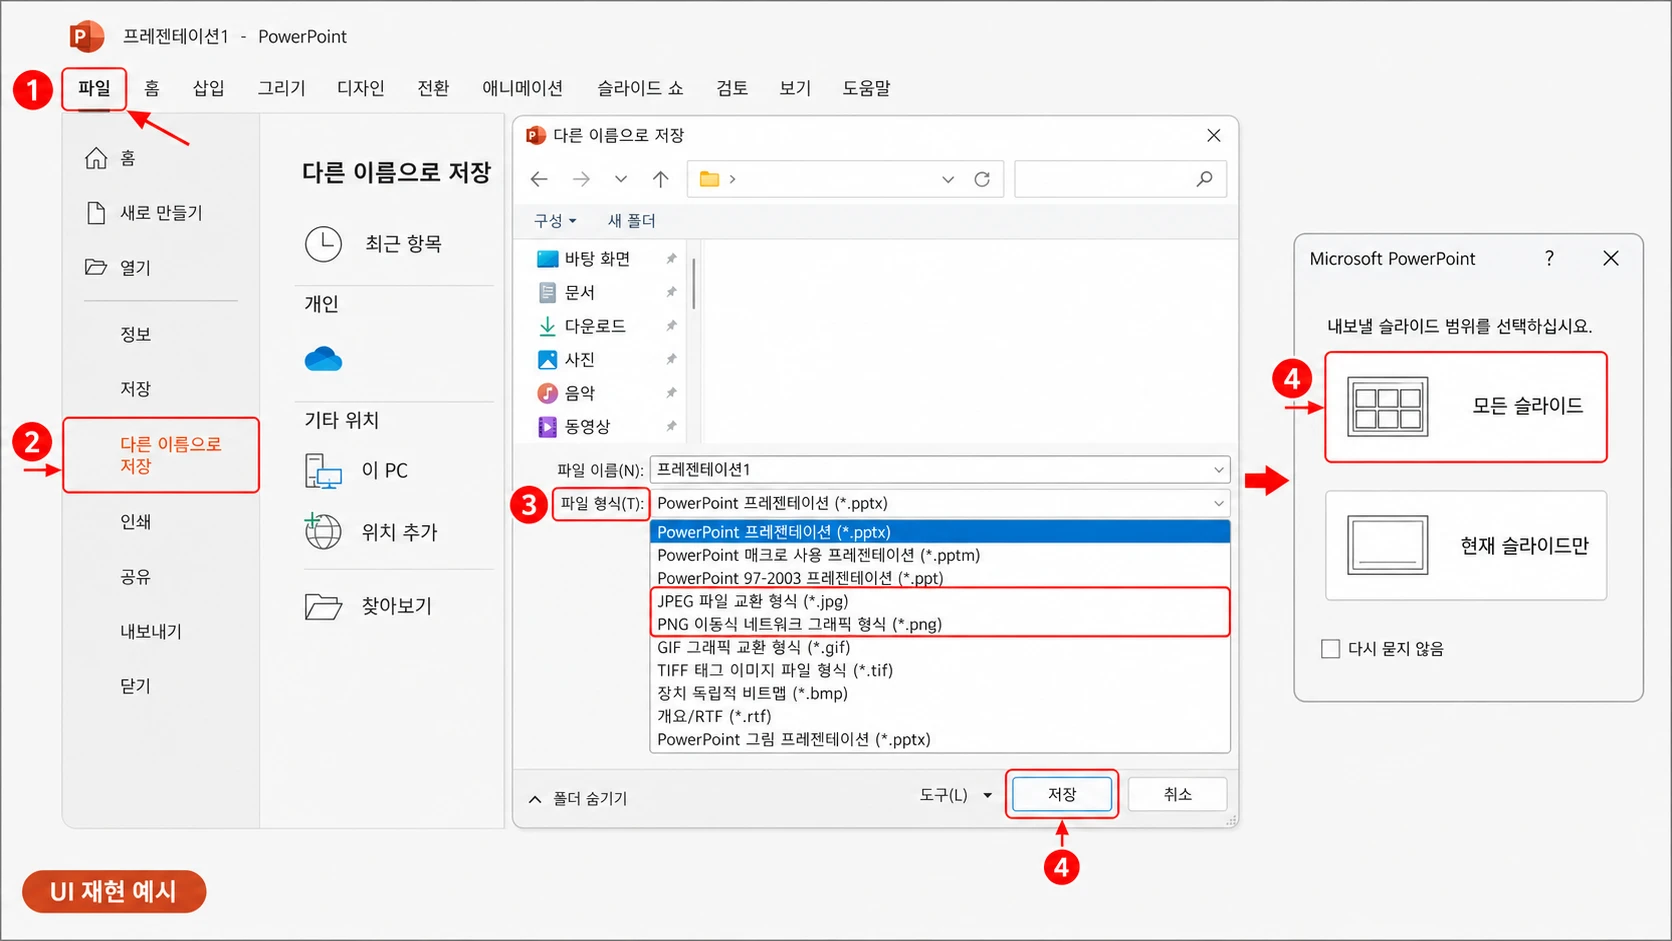Viewport: 1672px width, 941px height.
Task: Click the help question mark in export dialog
Action: [x=1549, y=258]
